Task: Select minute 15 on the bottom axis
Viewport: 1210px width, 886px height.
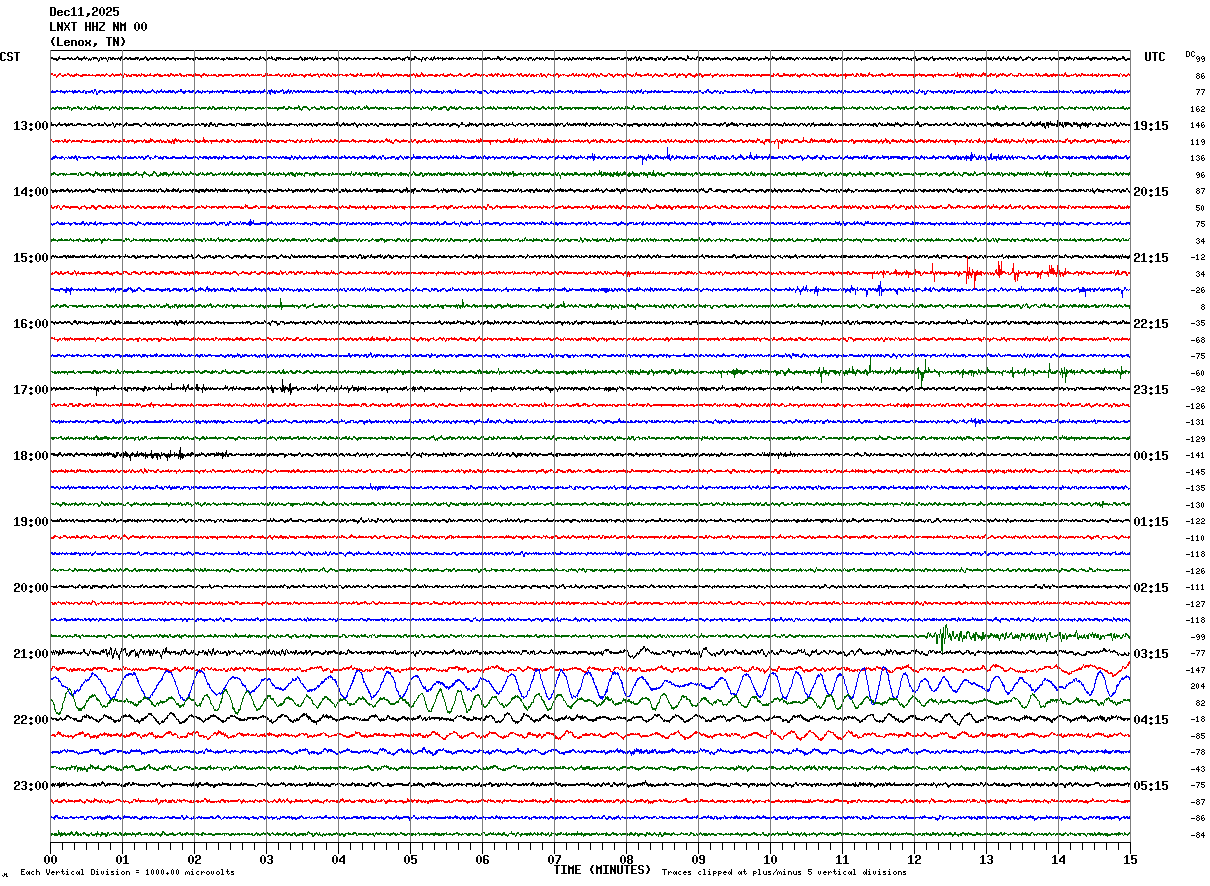Action: coord(1129,859)
